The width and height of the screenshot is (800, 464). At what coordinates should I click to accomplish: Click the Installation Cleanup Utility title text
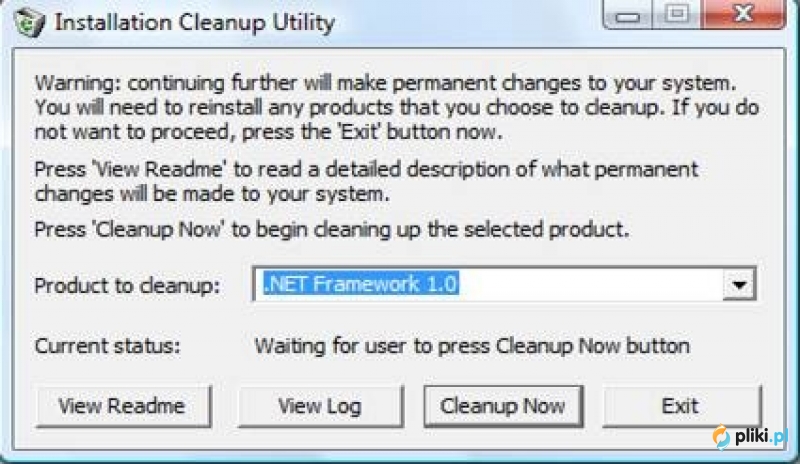(194, 22)
